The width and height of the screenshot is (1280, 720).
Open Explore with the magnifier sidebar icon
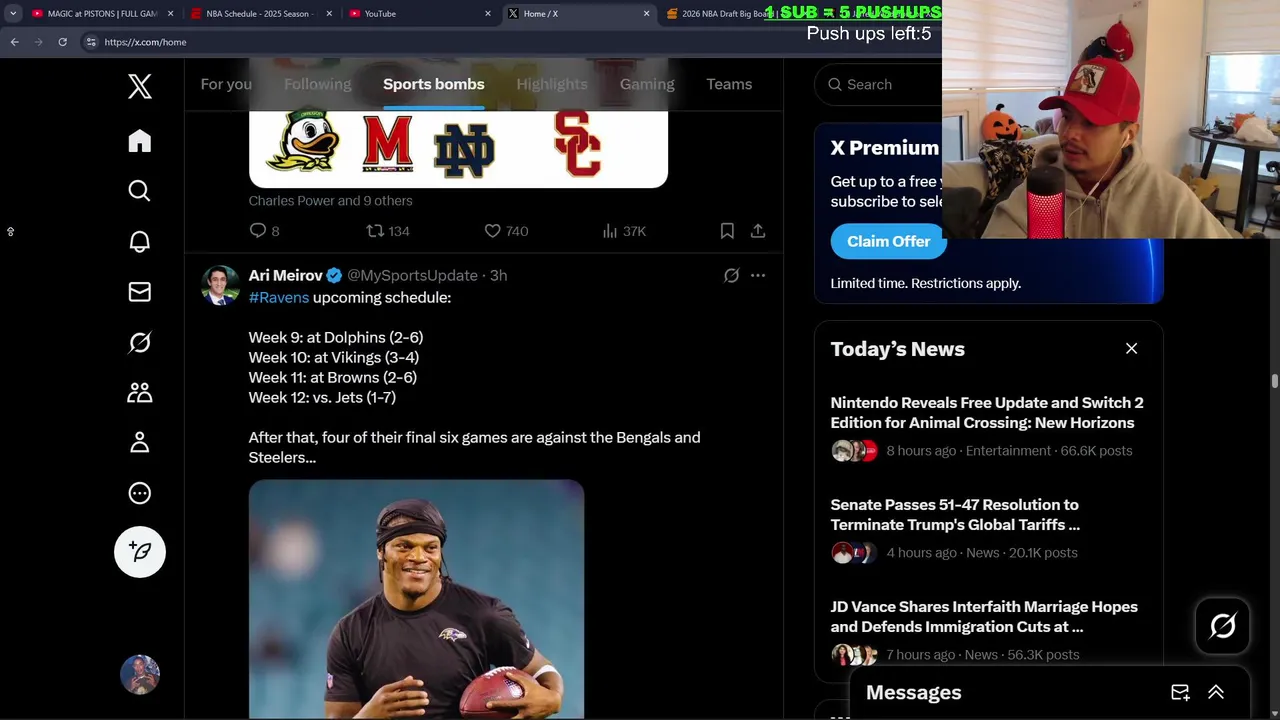tap(140, 191)
